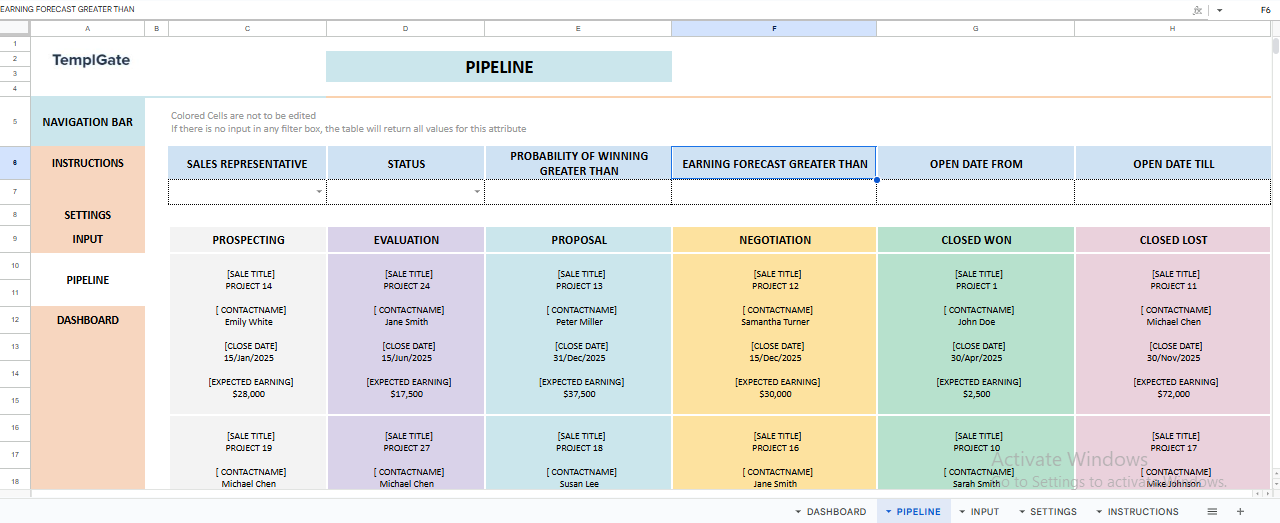Select column E header
The image size is (1280, 523).
[578, 29]
